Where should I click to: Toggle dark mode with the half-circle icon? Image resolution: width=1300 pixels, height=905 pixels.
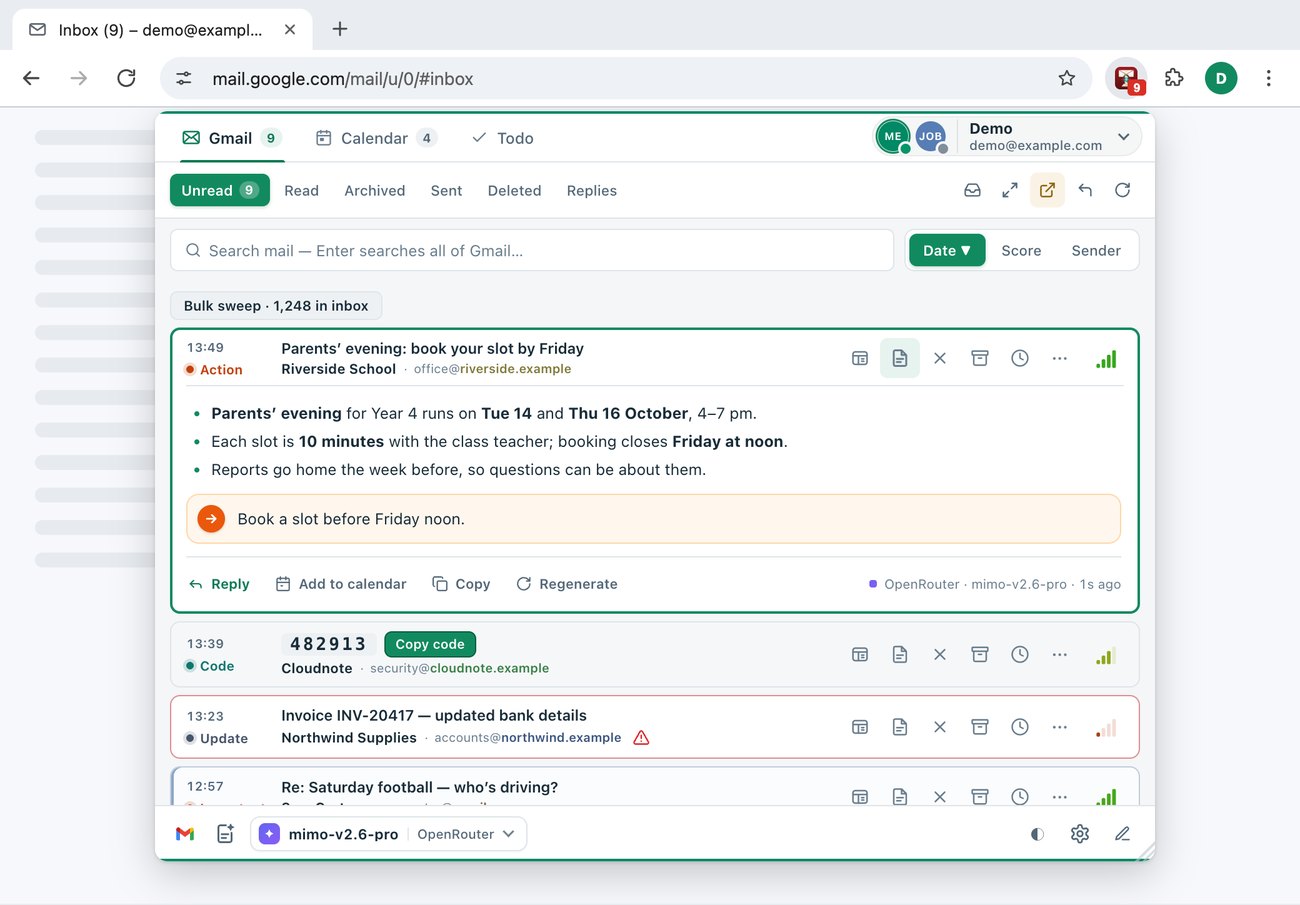tap(1037, 834)
